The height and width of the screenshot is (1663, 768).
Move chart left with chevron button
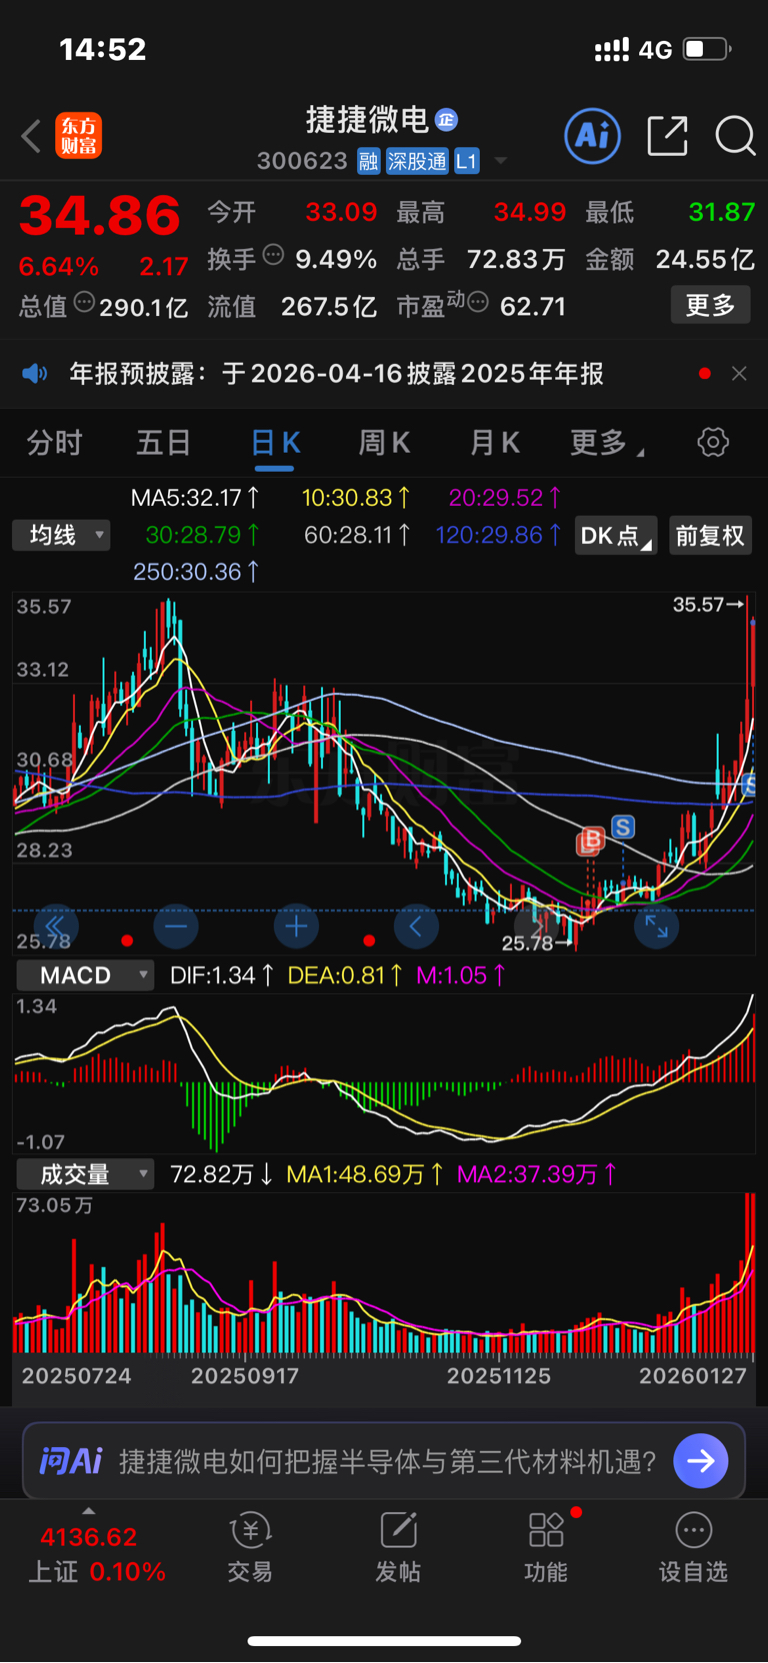(416, 926)
